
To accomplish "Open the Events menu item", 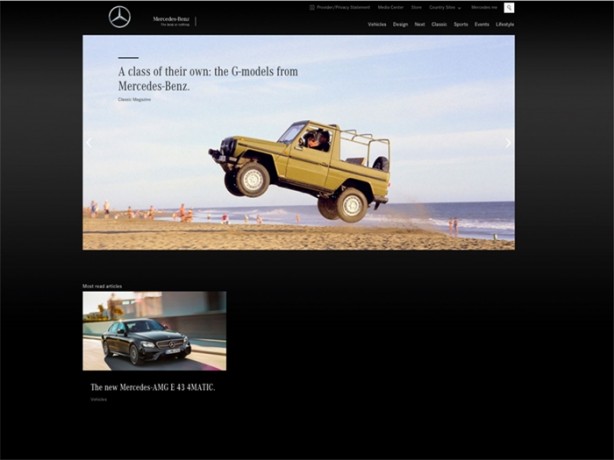I will pyautogui.click(x=482, y=24).
